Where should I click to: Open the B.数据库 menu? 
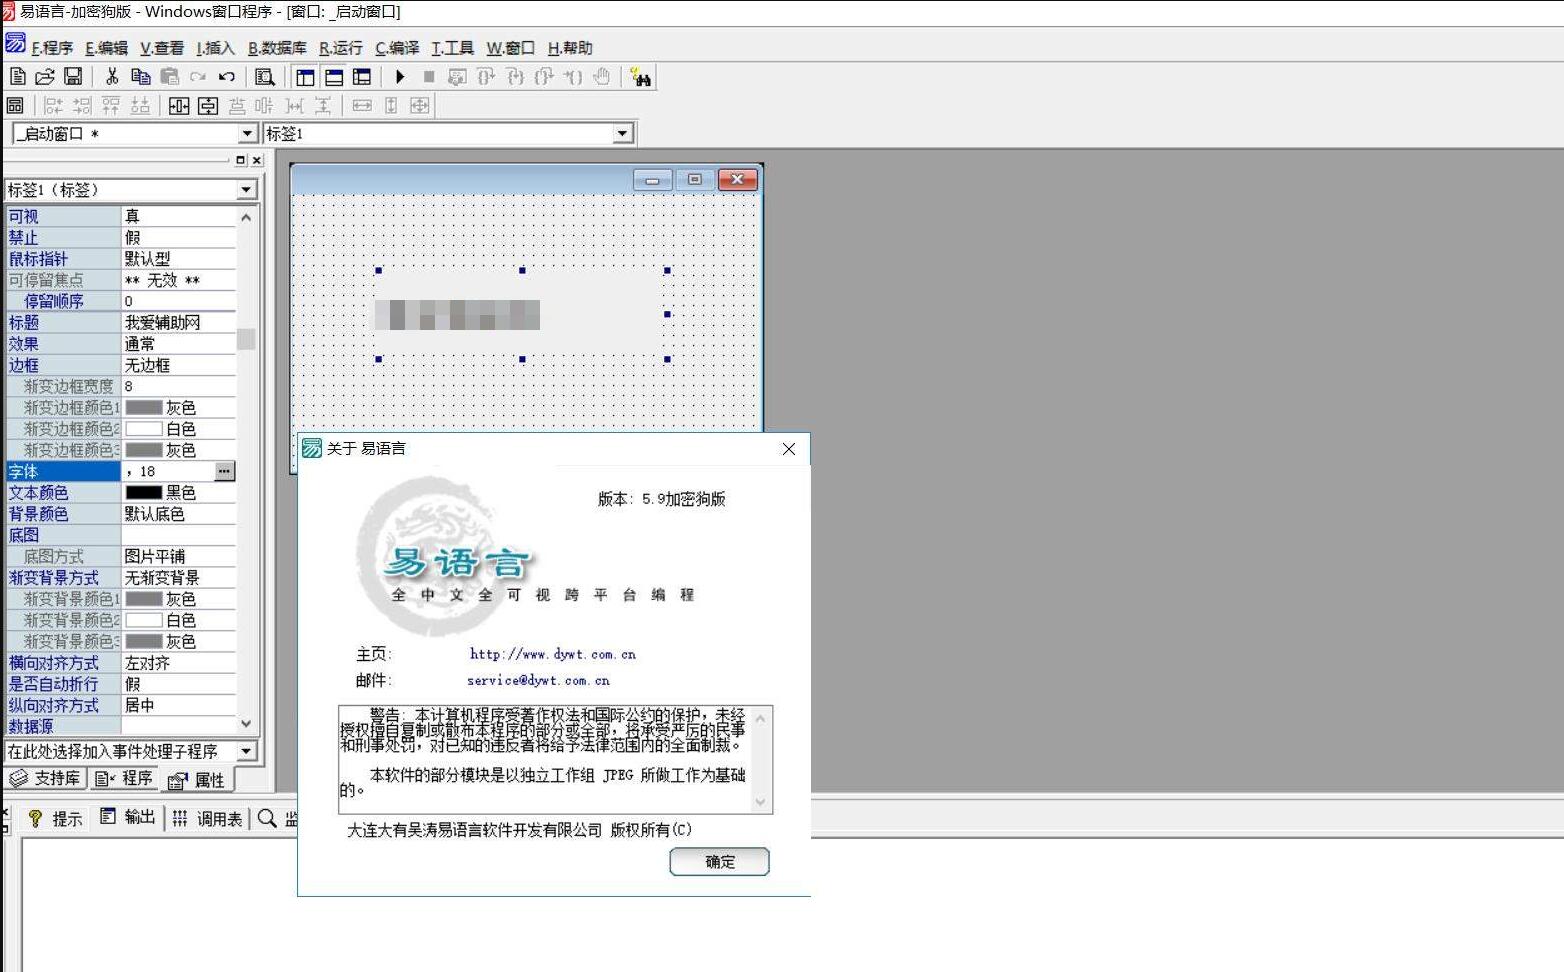click(277, 48)
